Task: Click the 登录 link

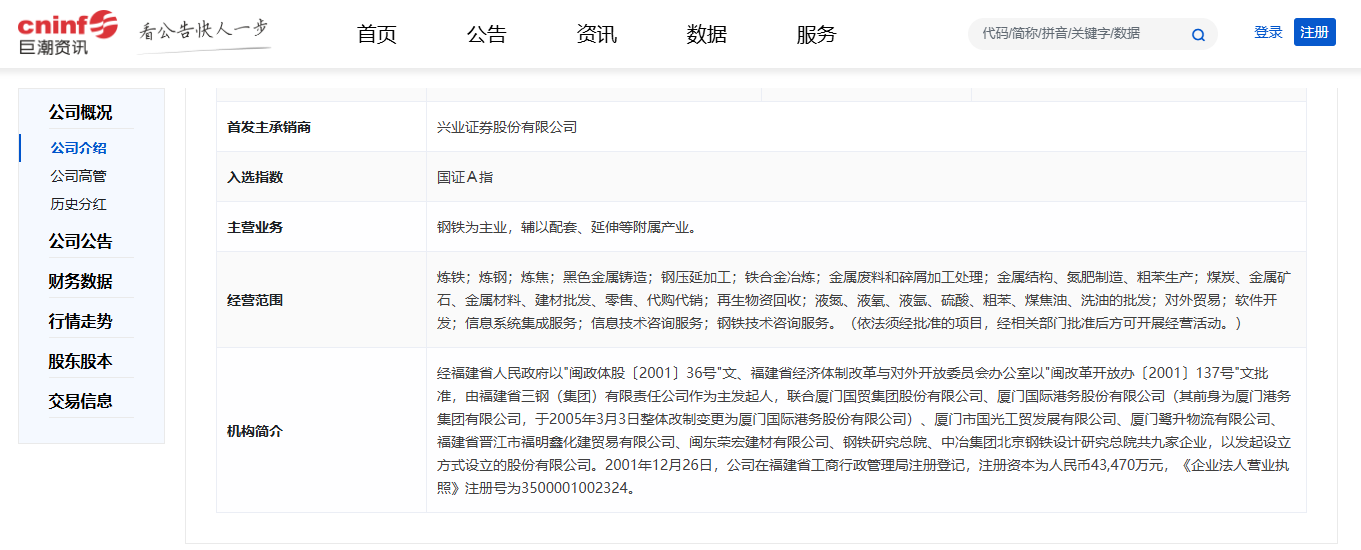Action: [x=1268, y=32]
